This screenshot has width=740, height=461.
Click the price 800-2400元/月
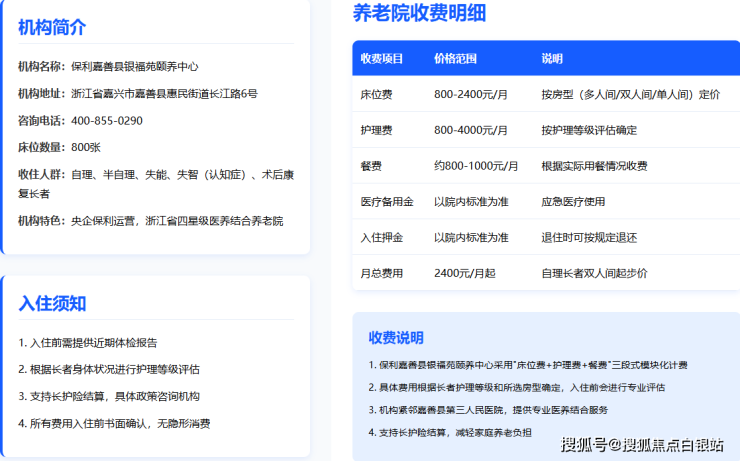471,94
